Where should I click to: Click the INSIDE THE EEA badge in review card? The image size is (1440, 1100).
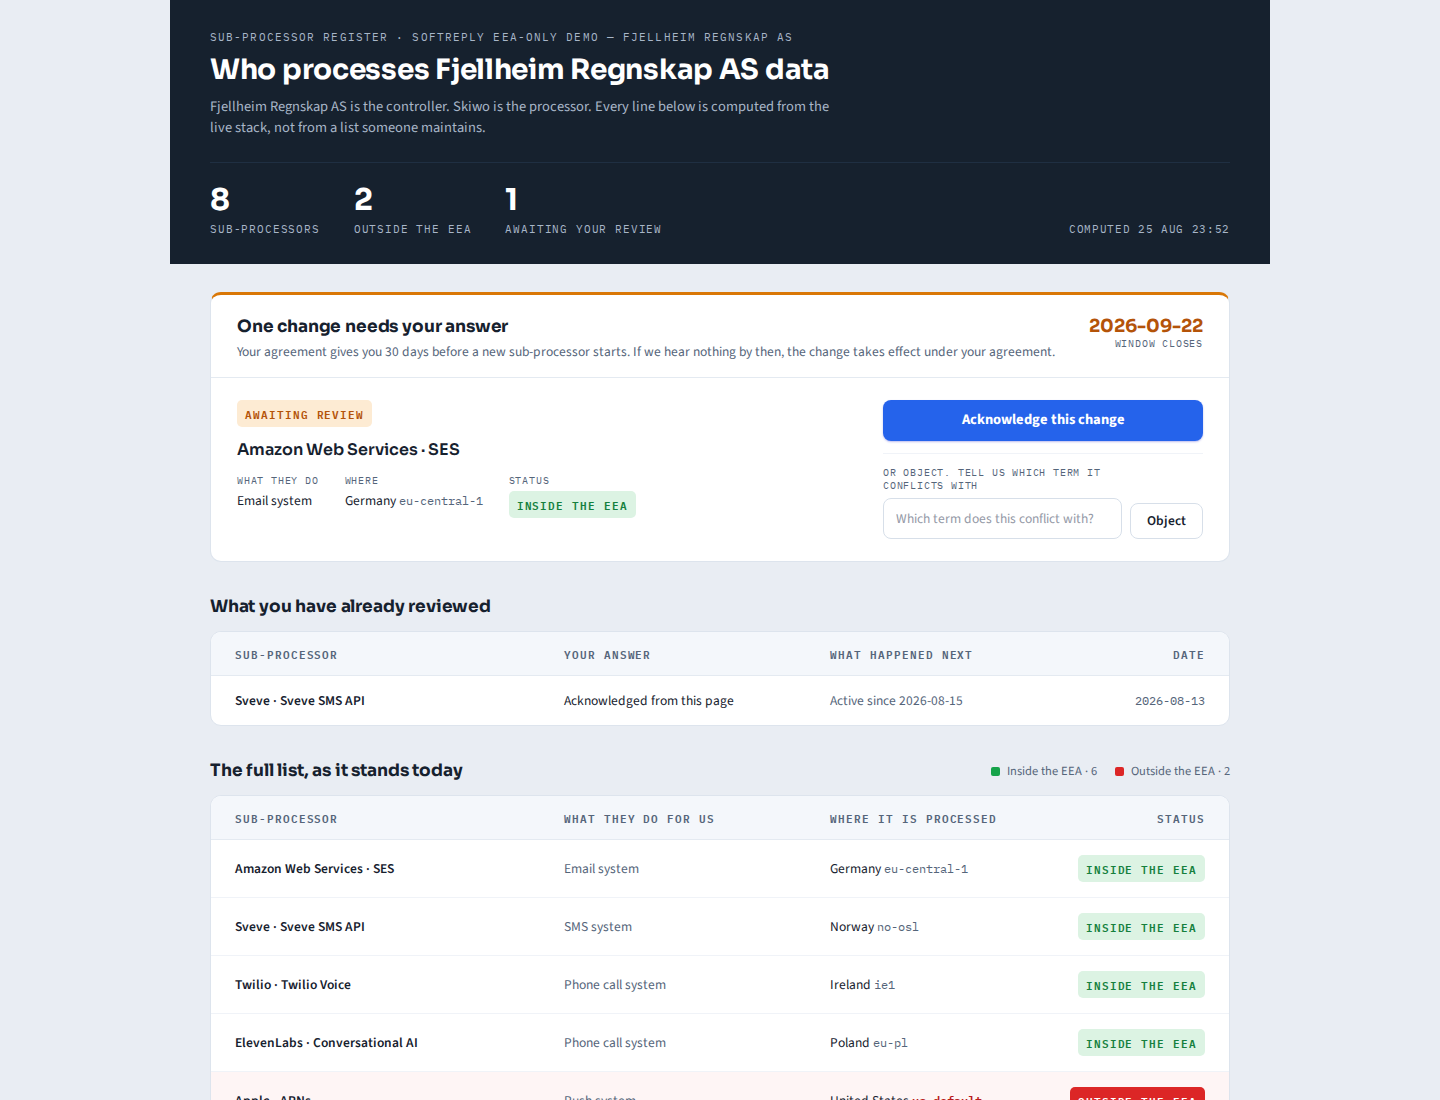(572, 506)
